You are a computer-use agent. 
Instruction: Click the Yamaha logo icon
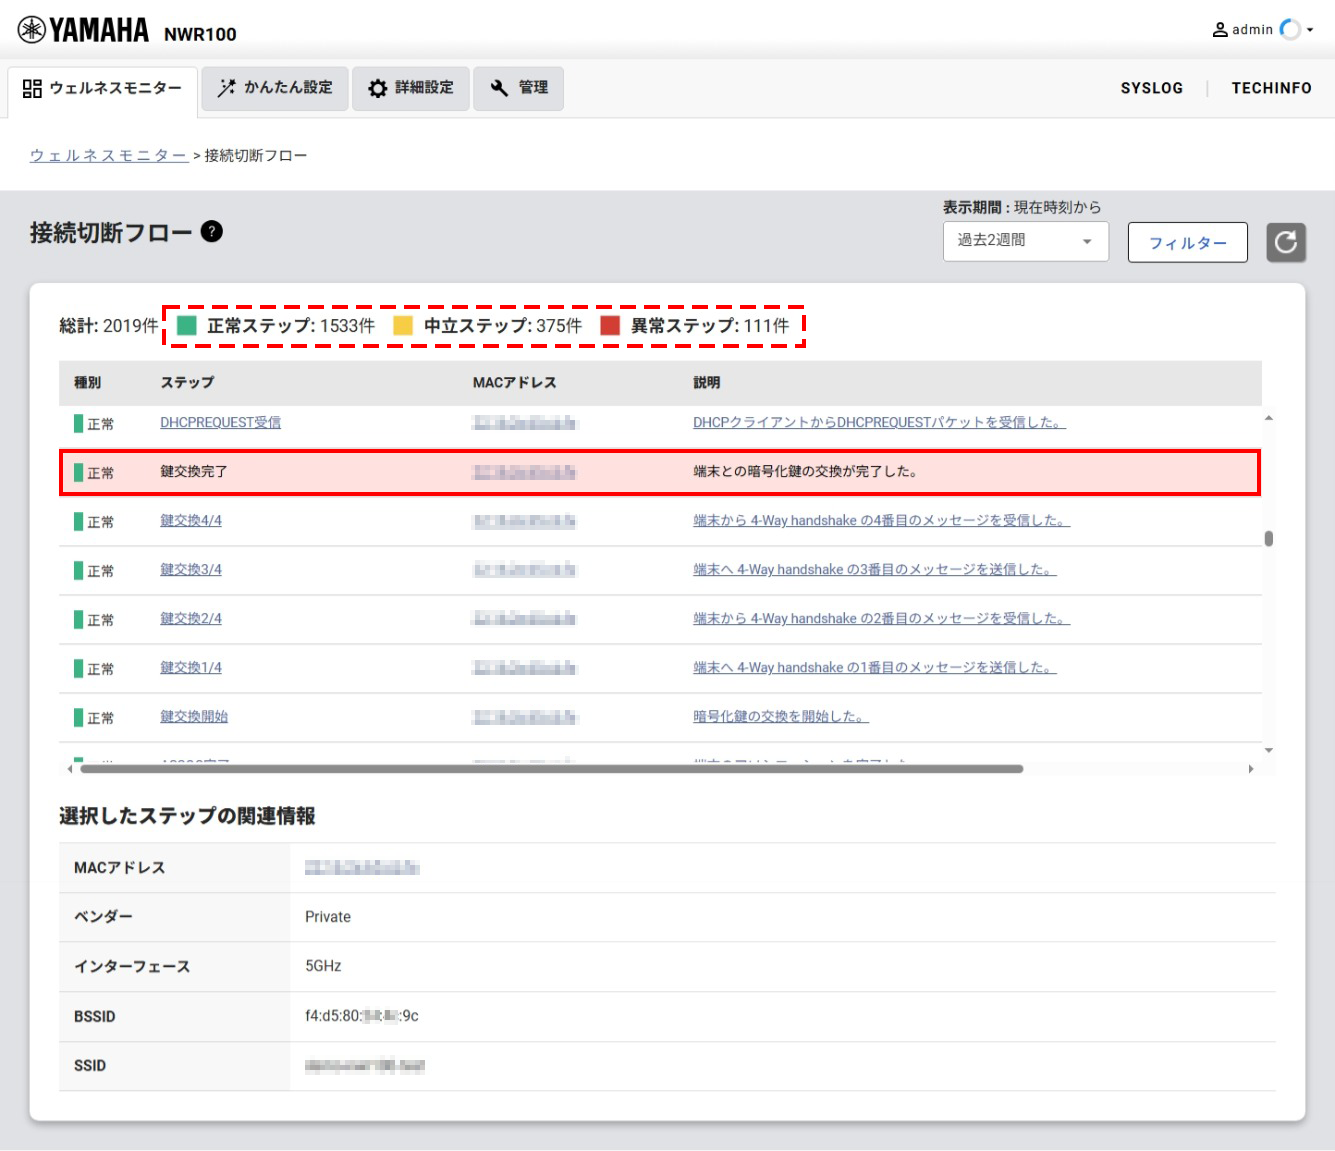[x=32, y=30]
